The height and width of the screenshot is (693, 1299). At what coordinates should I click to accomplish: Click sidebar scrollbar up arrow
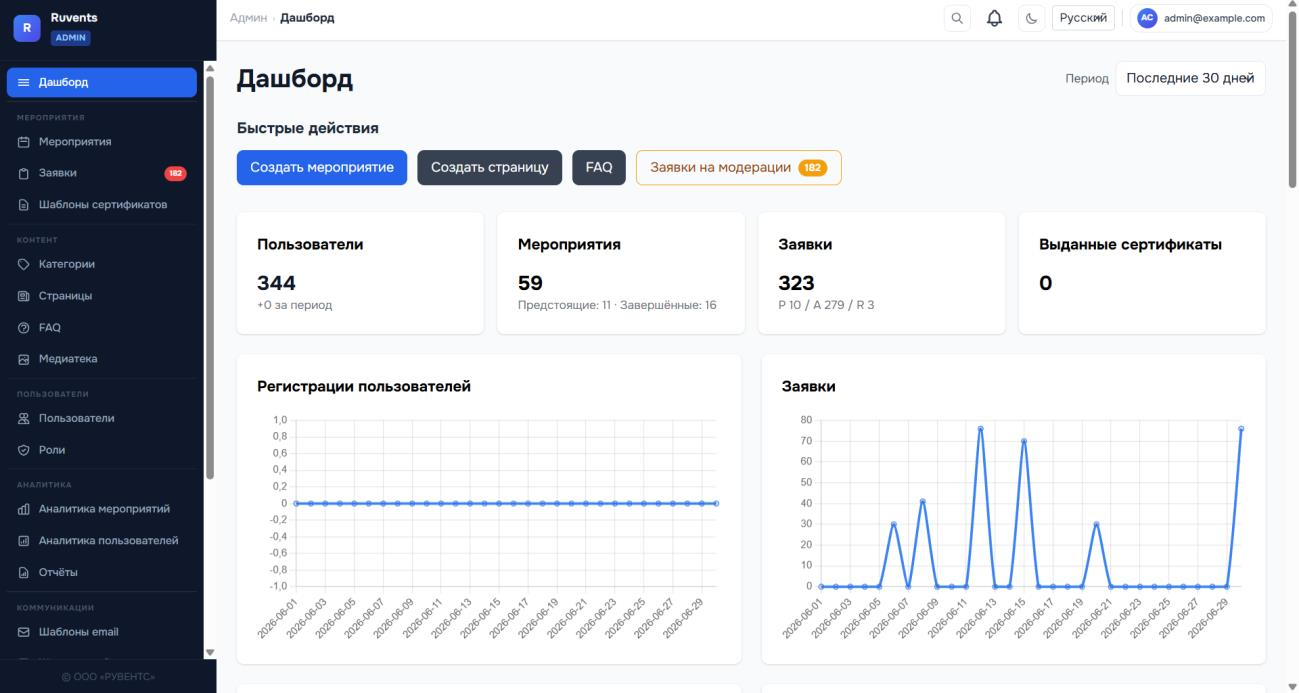209,68
